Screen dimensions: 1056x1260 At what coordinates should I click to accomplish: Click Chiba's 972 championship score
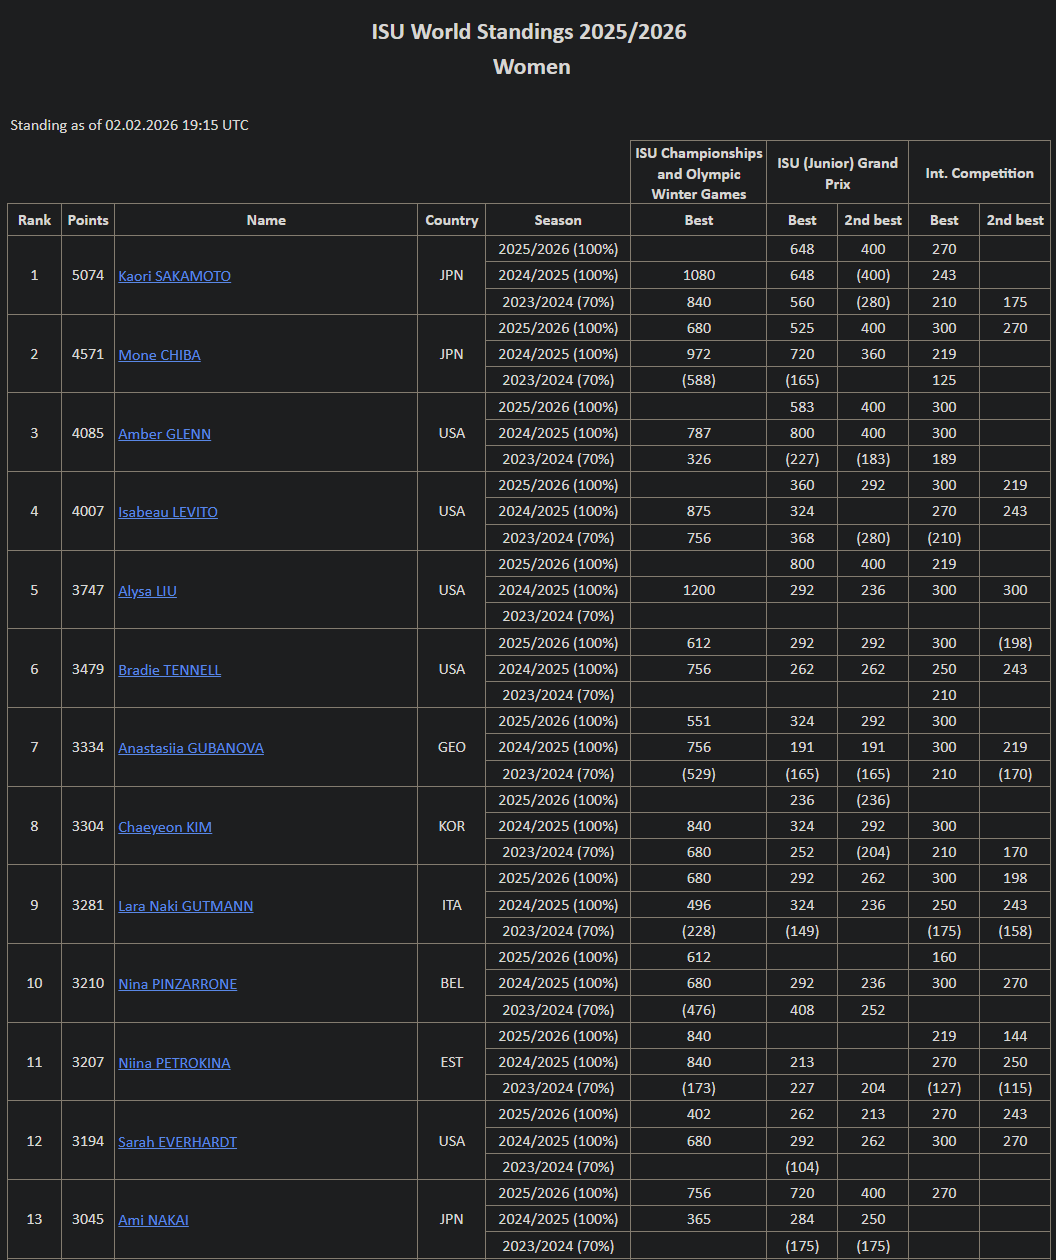pos(699,354)
